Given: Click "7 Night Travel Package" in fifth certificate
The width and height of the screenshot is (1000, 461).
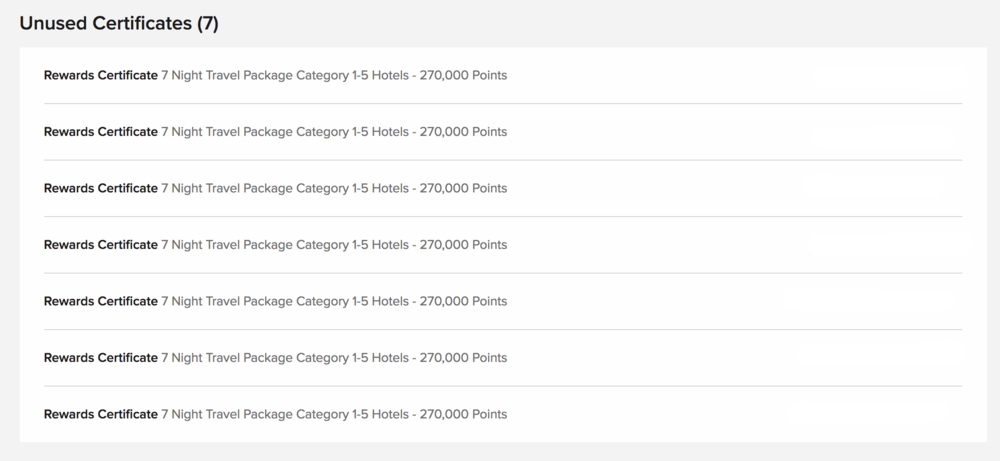Looking at the screenshot, I should click(x=227, y=301).
